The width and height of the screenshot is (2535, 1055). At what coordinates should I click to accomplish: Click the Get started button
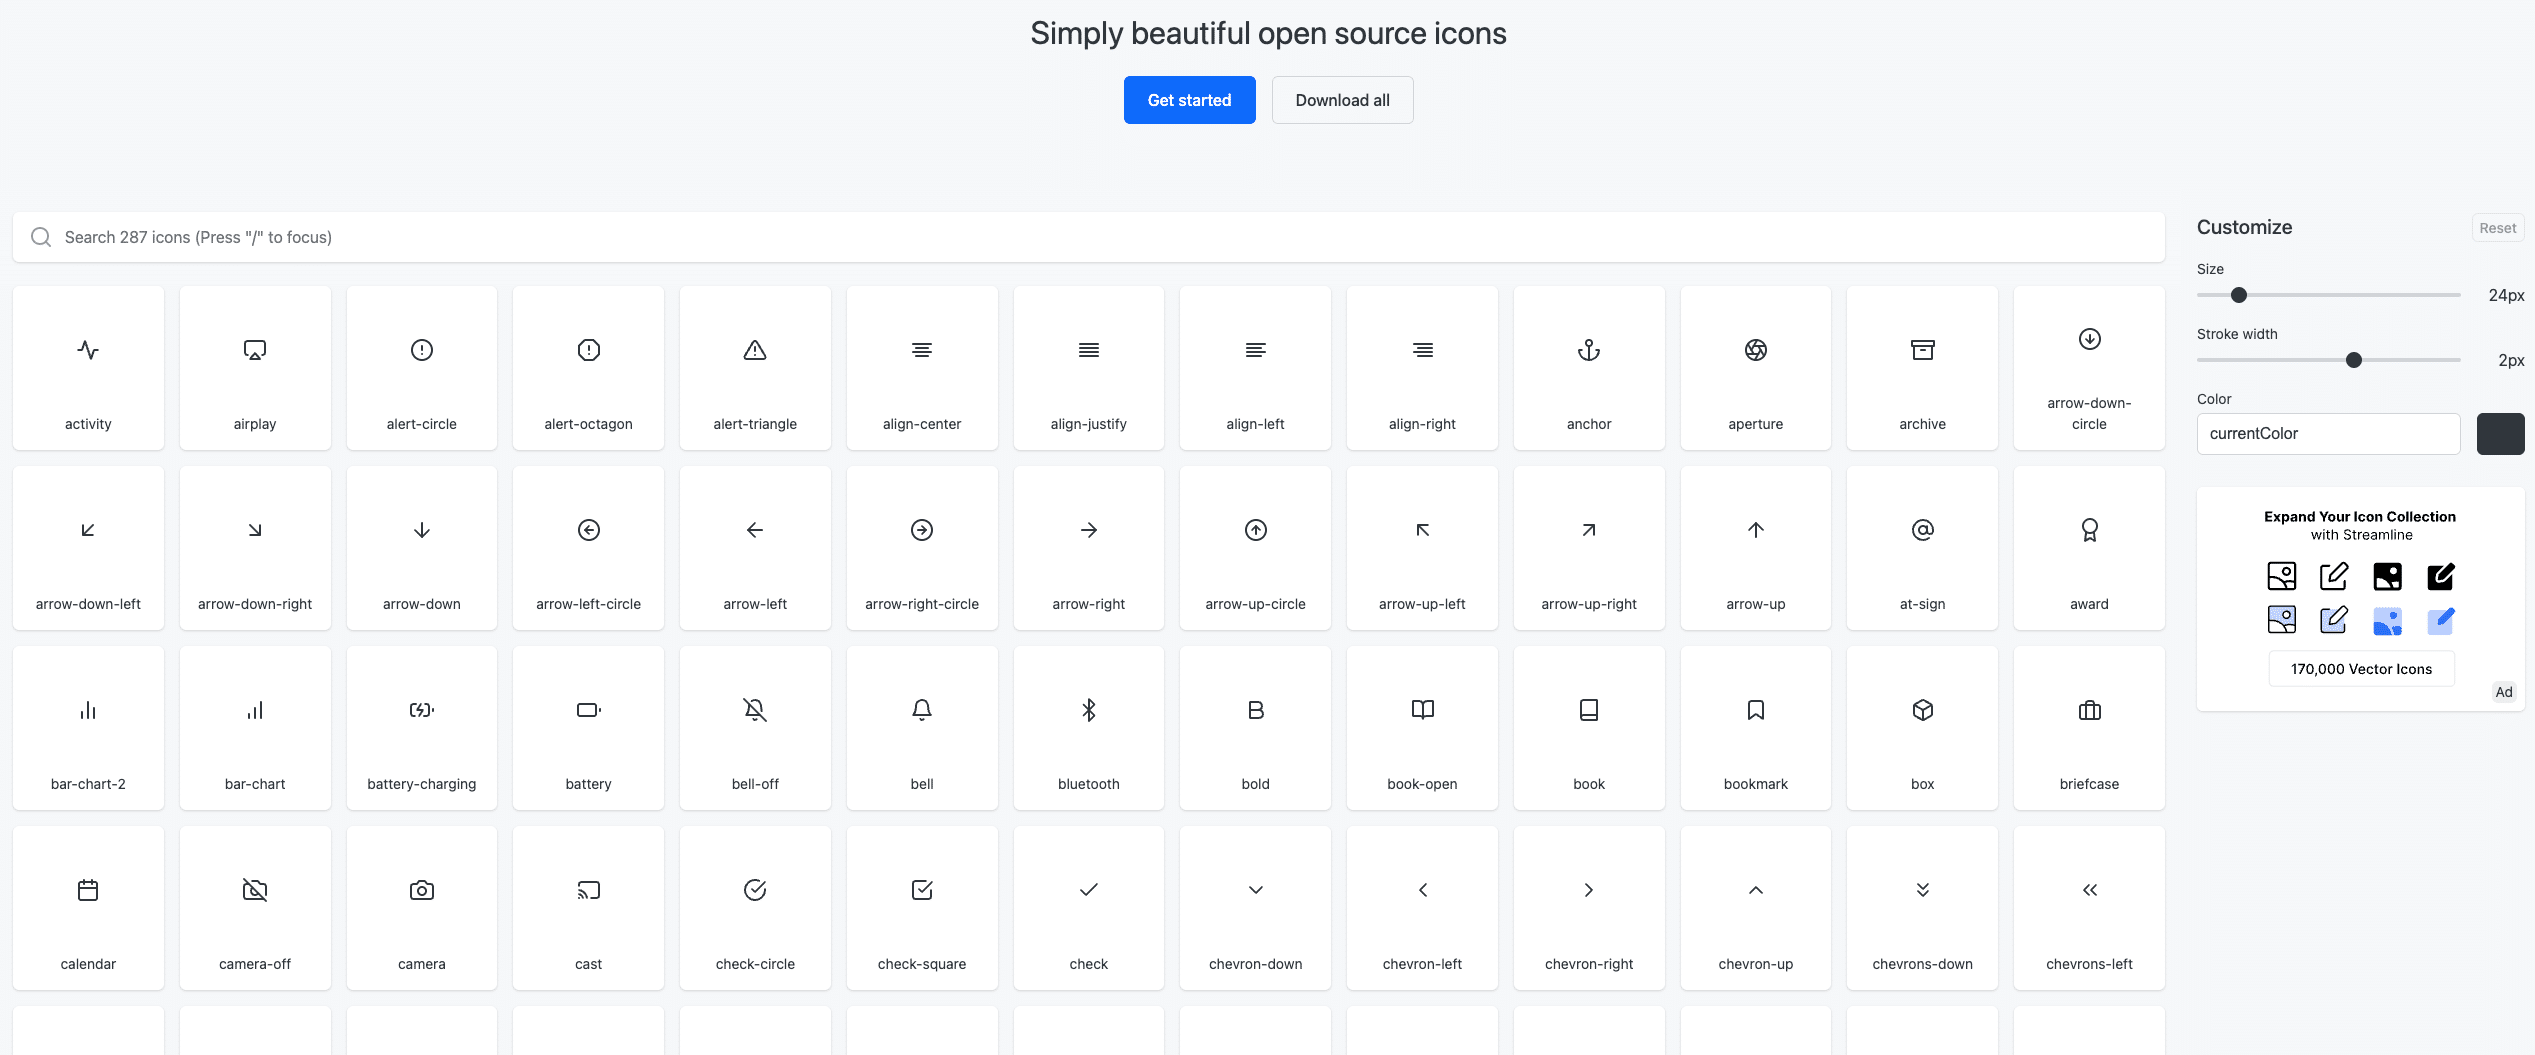pos(1189,100)
